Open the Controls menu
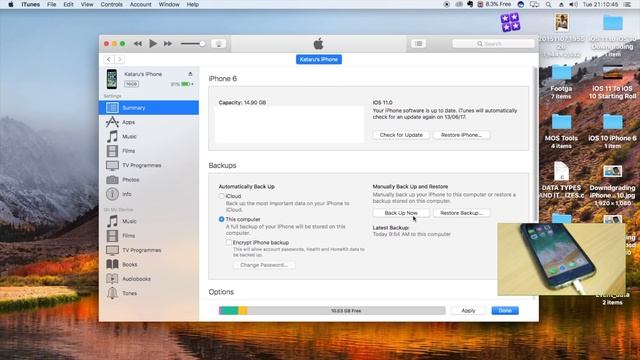The image size is (640, 360). coord(111,4)
